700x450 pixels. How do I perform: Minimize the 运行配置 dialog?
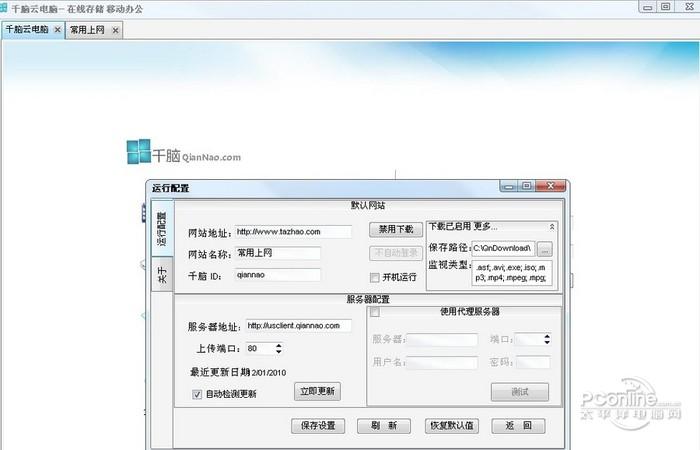(509, 186)
